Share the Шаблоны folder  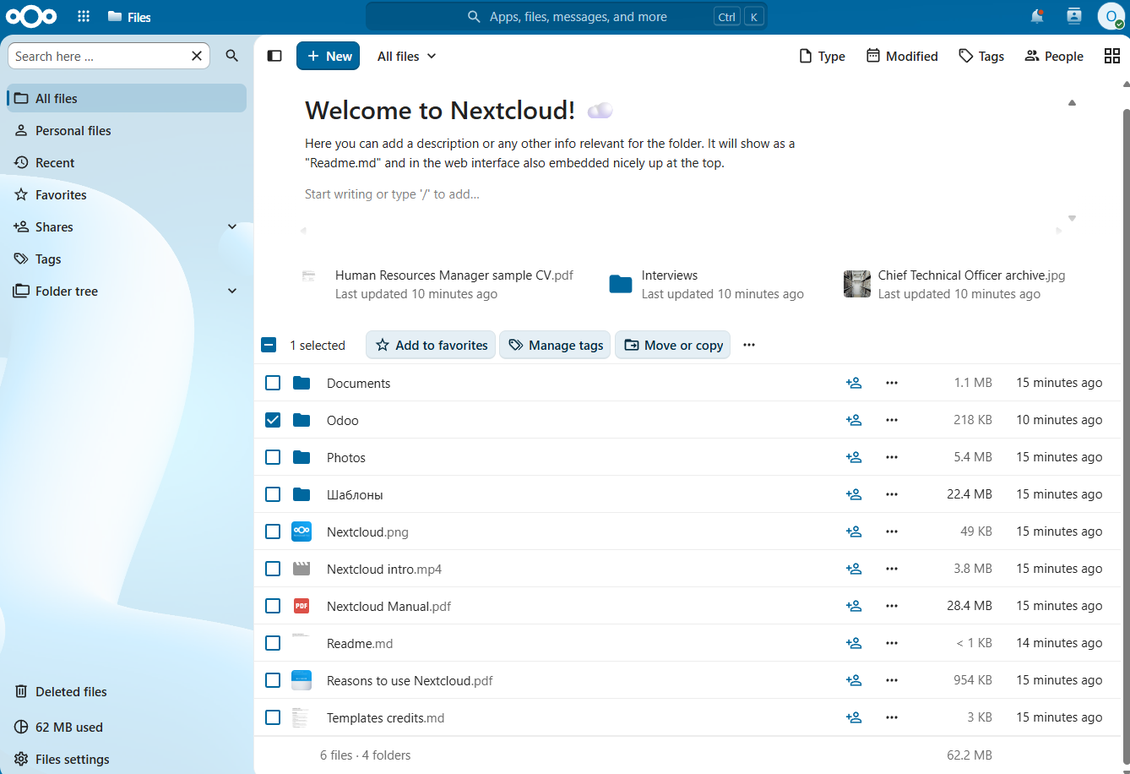(853, 494)
